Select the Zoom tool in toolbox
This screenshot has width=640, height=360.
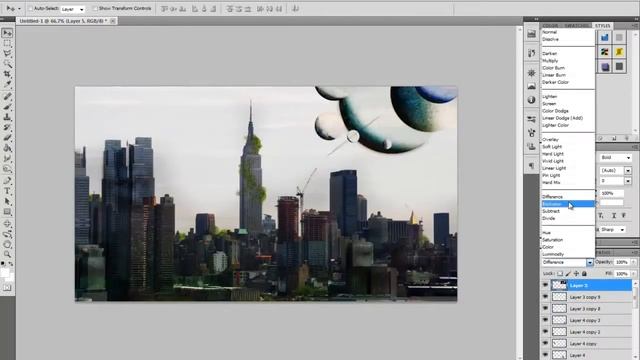7,255
